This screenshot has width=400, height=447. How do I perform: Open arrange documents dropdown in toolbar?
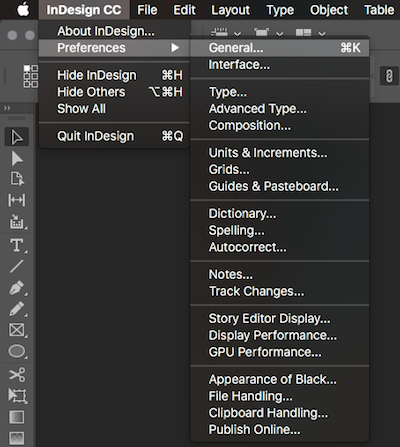coord(310,33)
